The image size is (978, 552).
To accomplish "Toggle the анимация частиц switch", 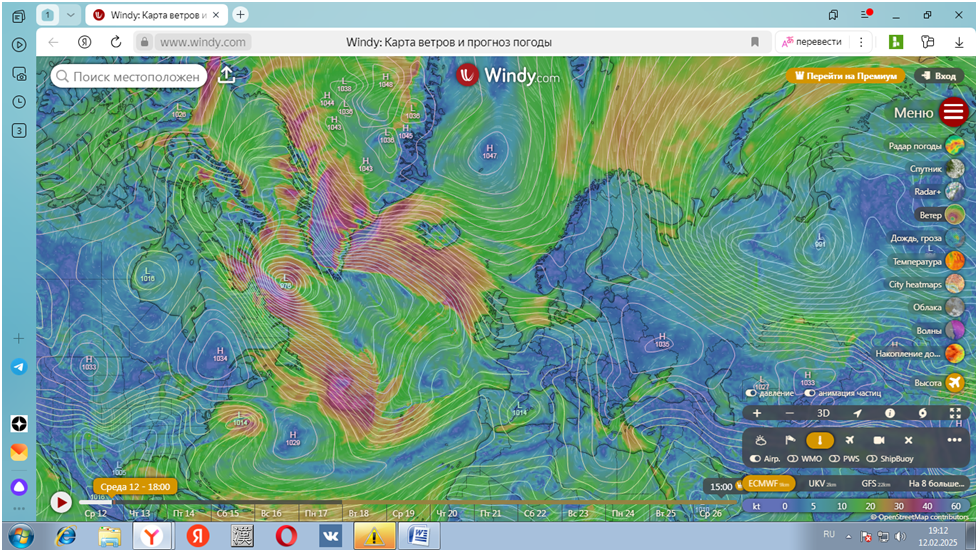I will pyautogui.click(x=810, y=393).
